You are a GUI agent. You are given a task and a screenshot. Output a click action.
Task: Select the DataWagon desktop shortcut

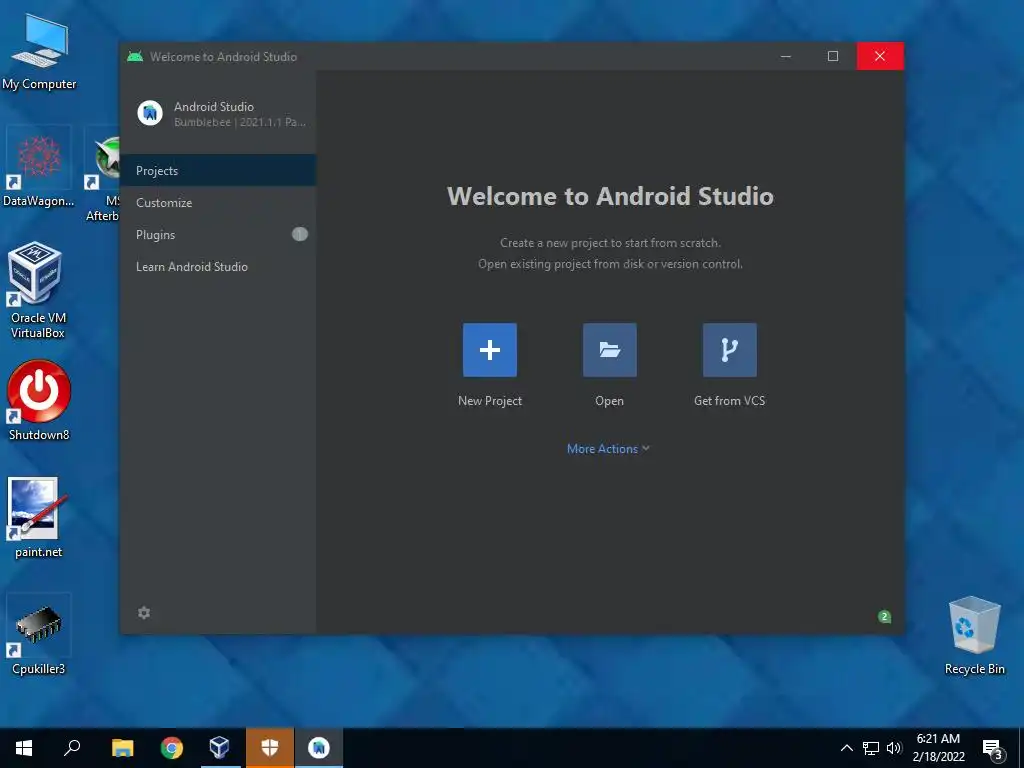[x=39, y=168]
